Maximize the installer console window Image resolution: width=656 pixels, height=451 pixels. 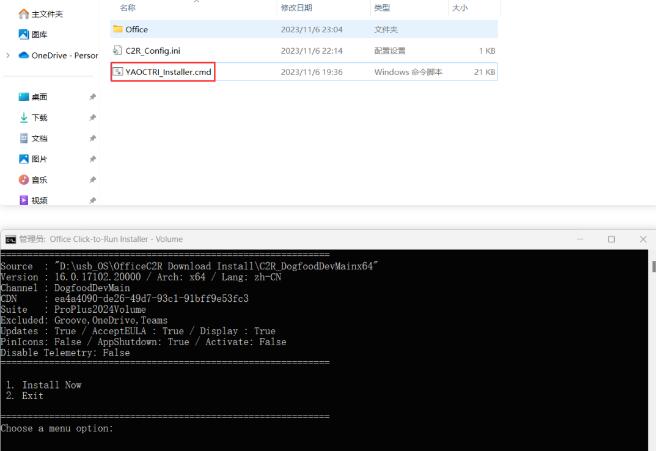[611, 239]
